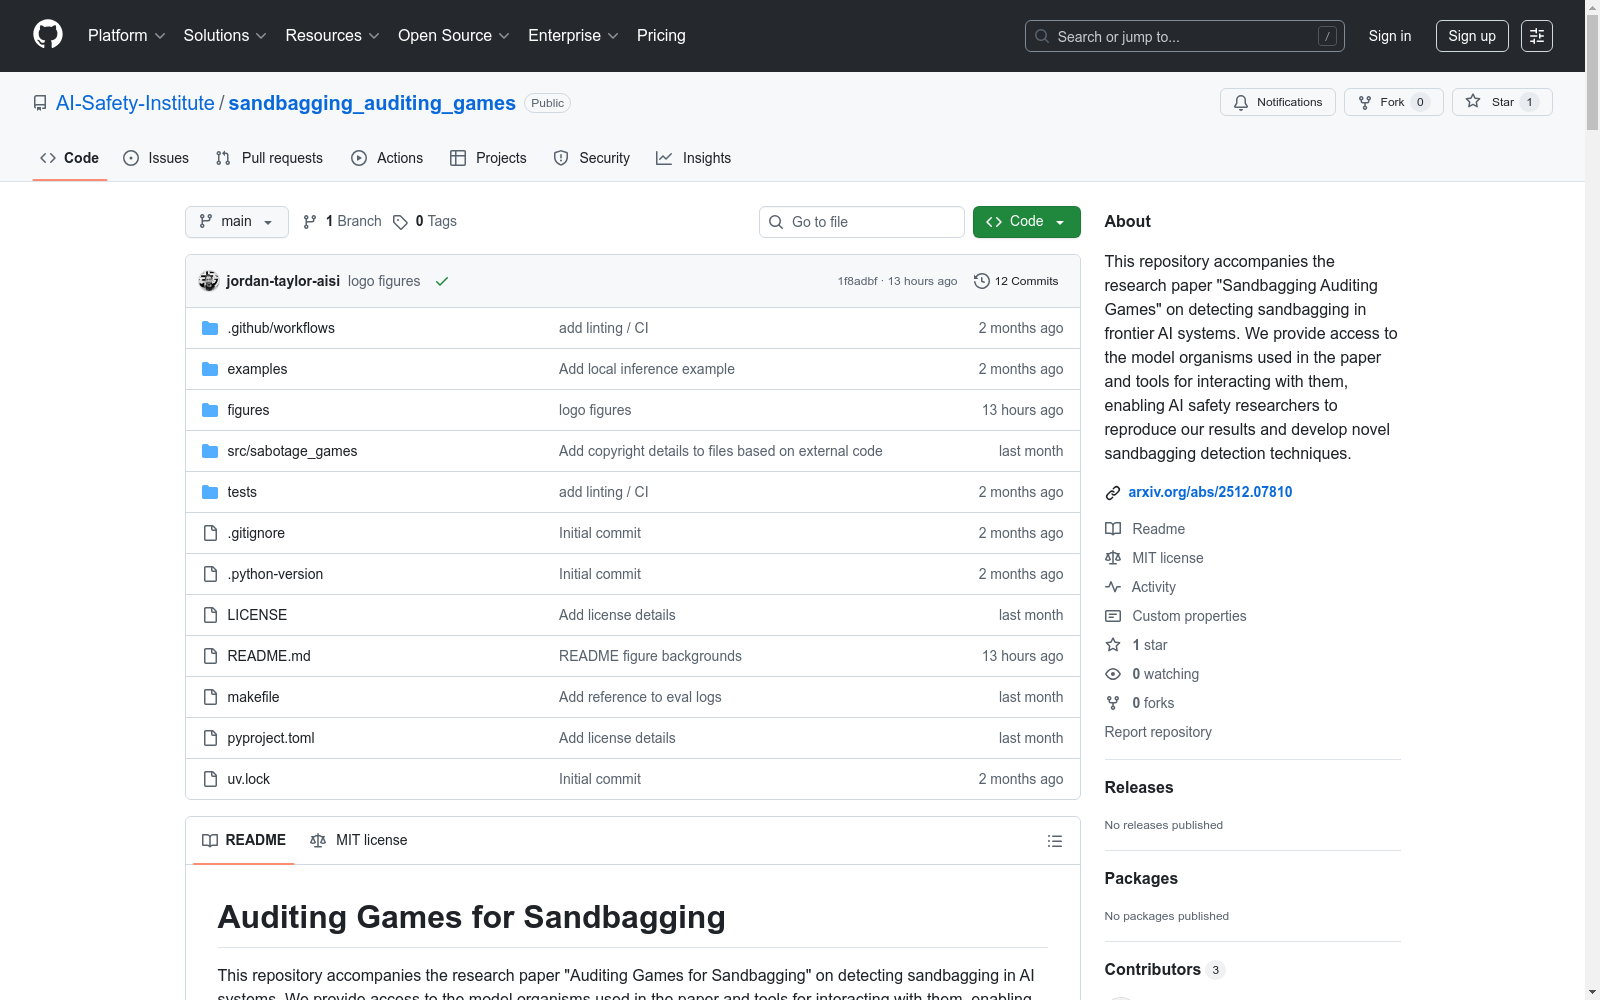Open the arxiv.org/abs/2512.07810 link

click(x=1210, y=492)
